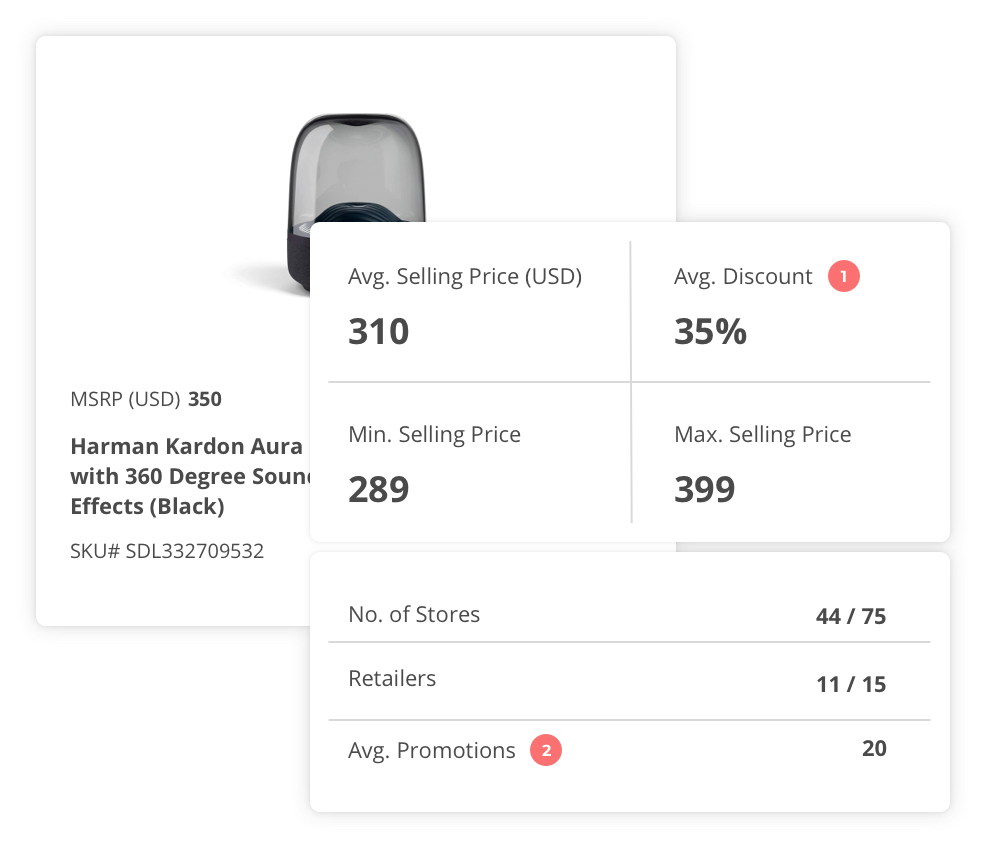Click the Avg. Discount label

[743, 276]
